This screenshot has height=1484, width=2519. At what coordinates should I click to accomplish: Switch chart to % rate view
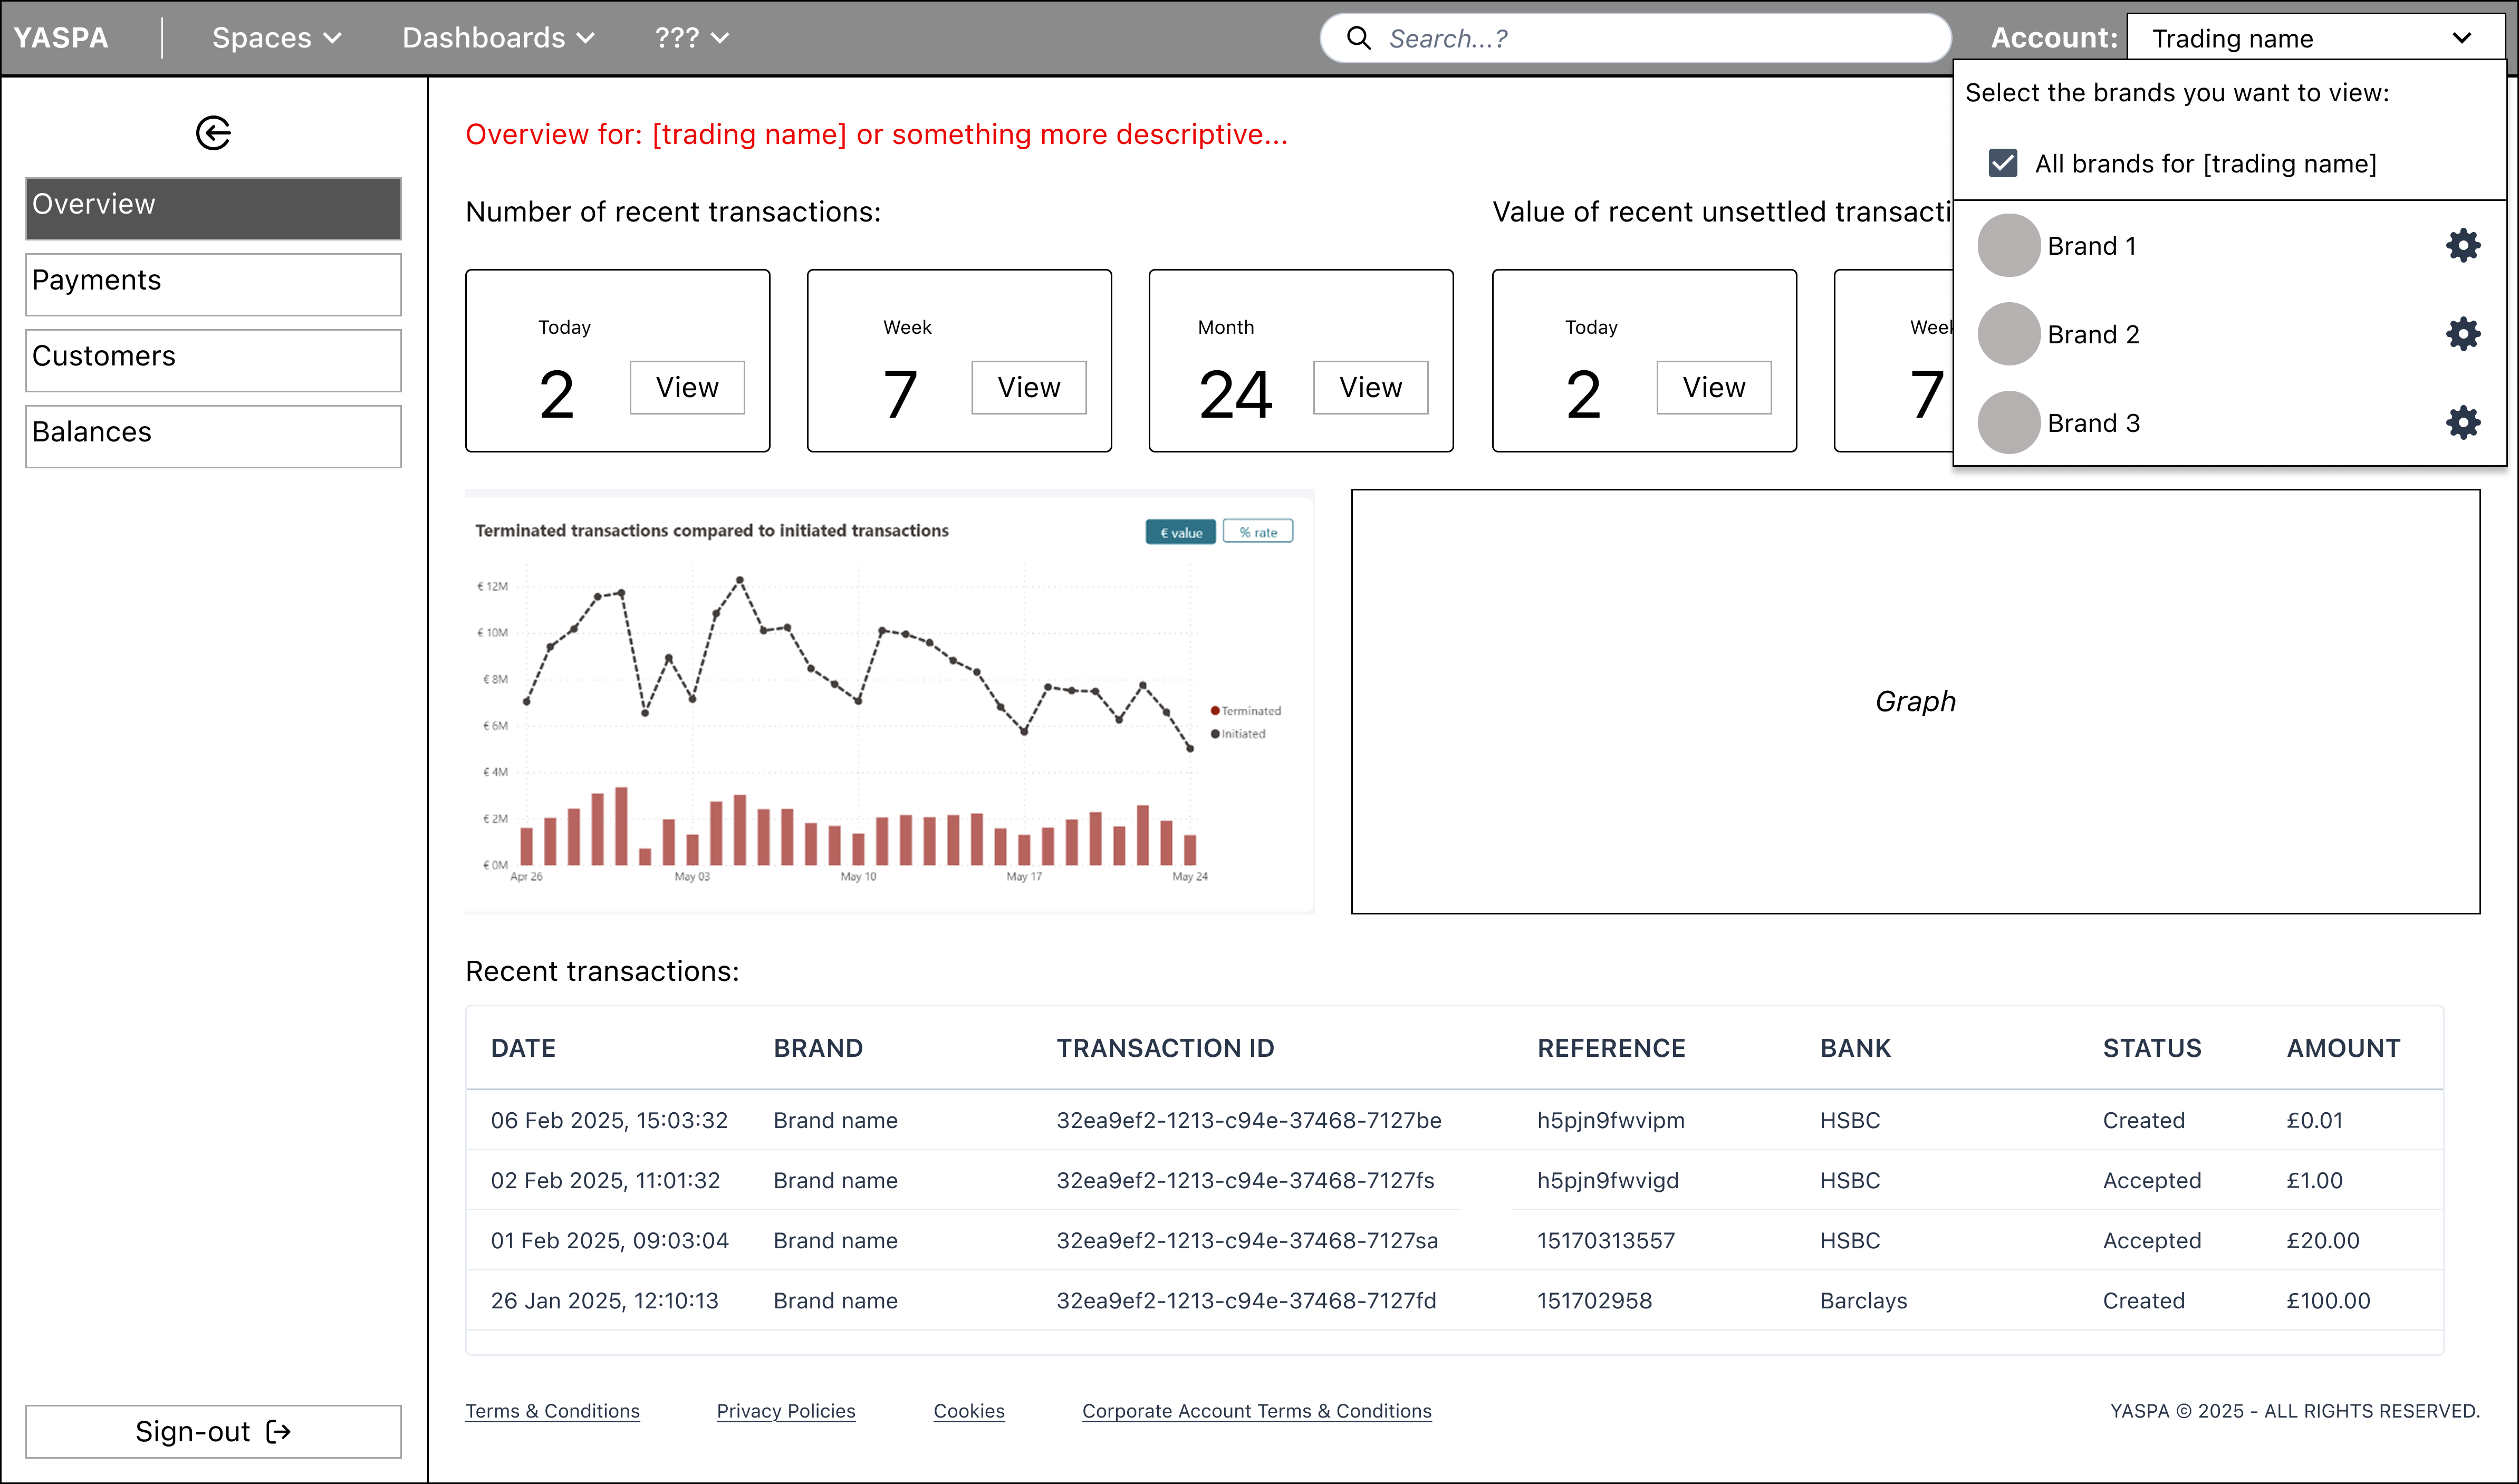click(x=1257, y=532)
